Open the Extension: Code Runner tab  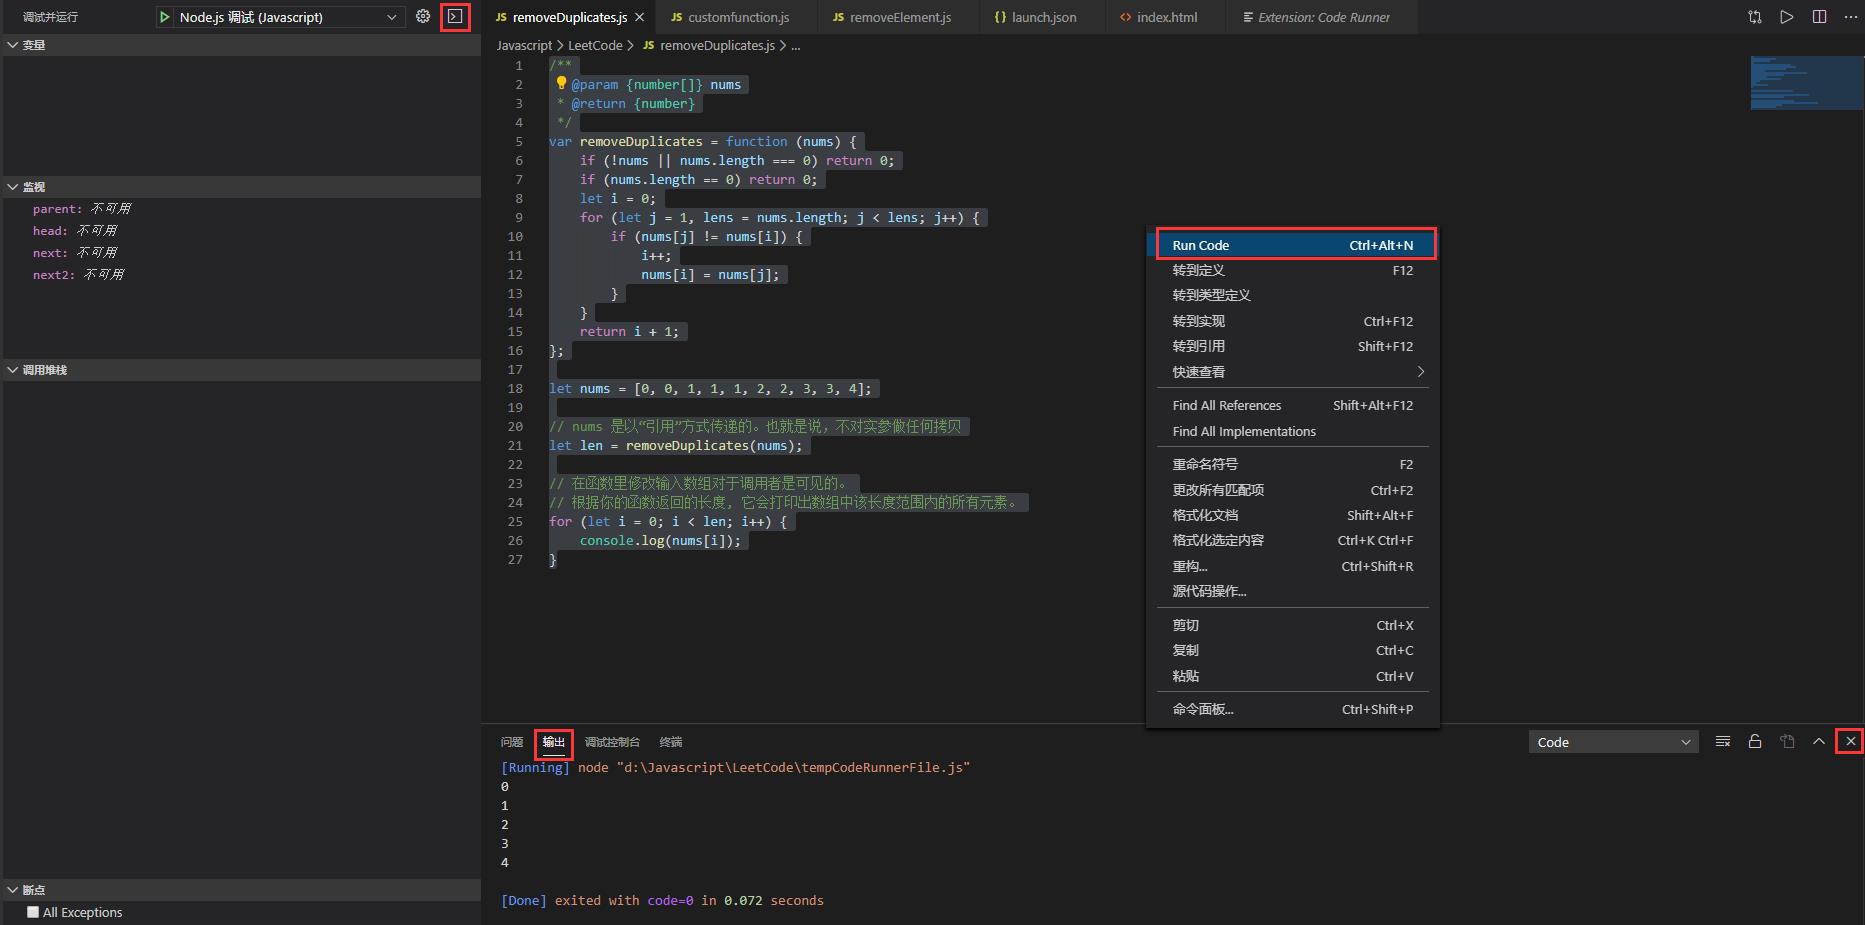[1322, 17]
